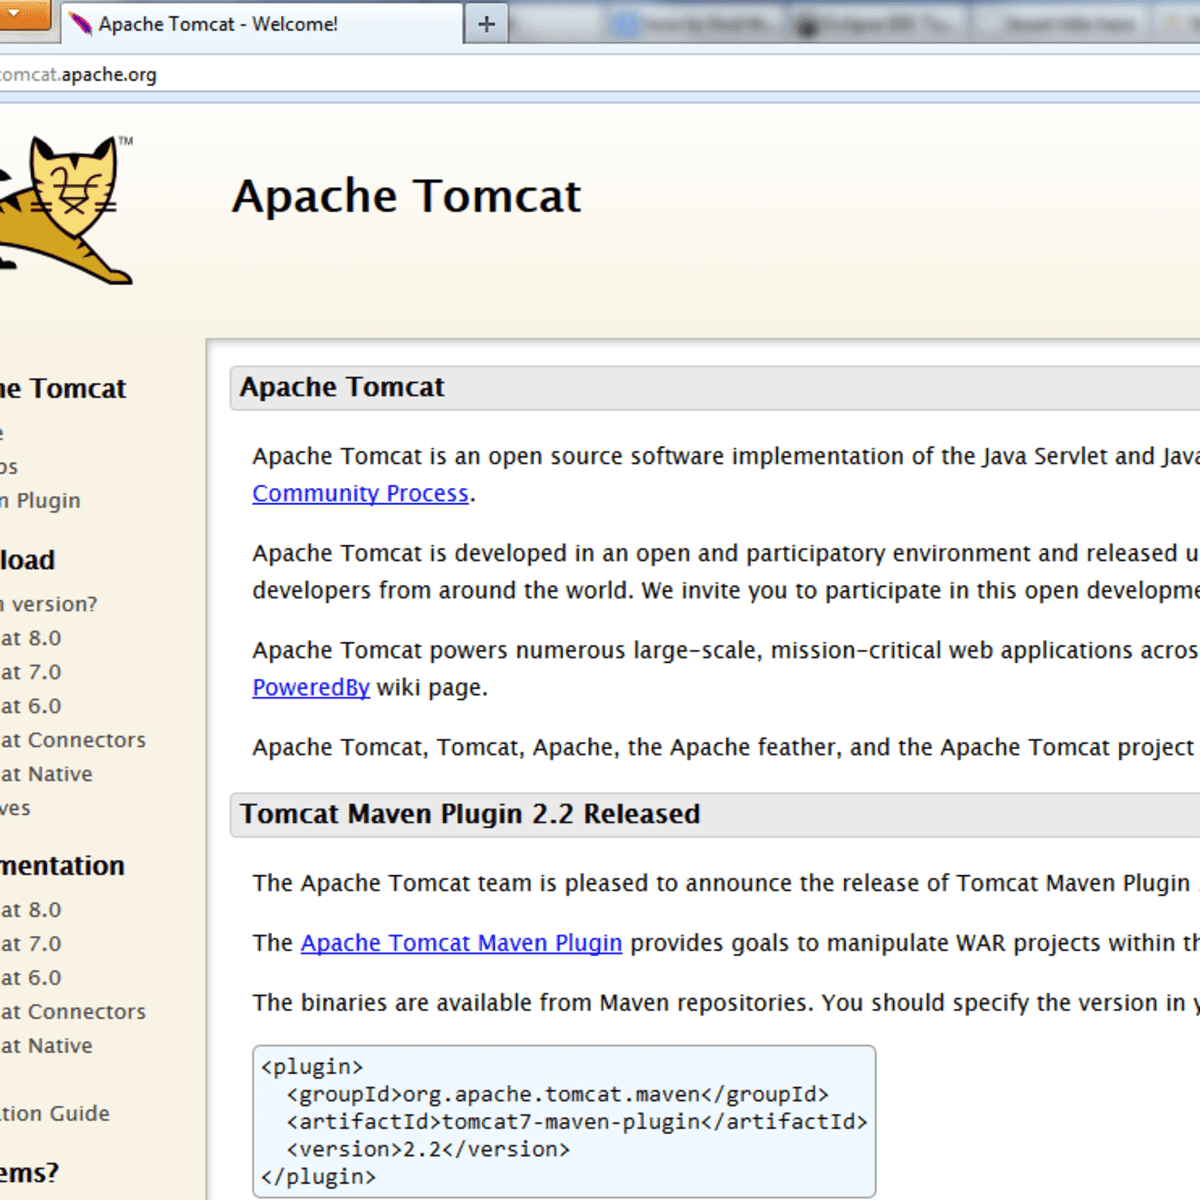
Task: Open Tomcat 8.0 under the Documentation section
Action: coord(31,910)
